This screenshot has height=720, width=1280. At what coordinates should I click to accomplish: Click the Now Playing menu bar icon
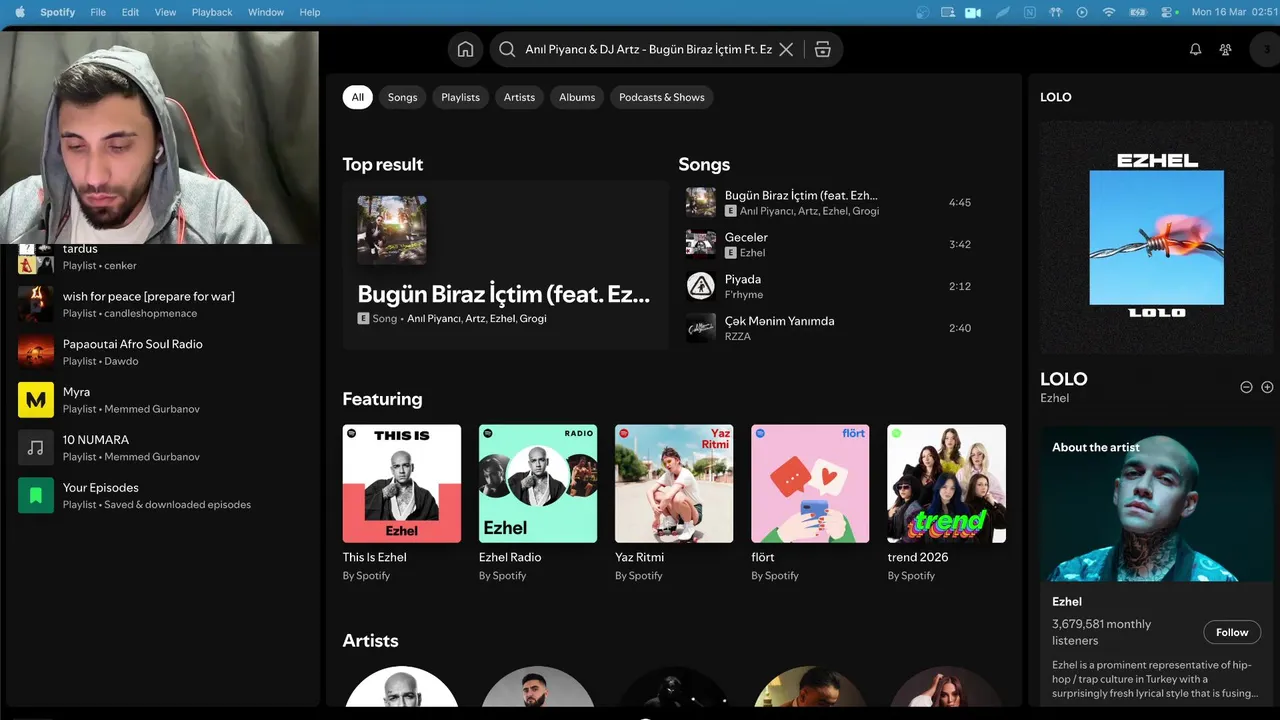(x=1082, y=12)
